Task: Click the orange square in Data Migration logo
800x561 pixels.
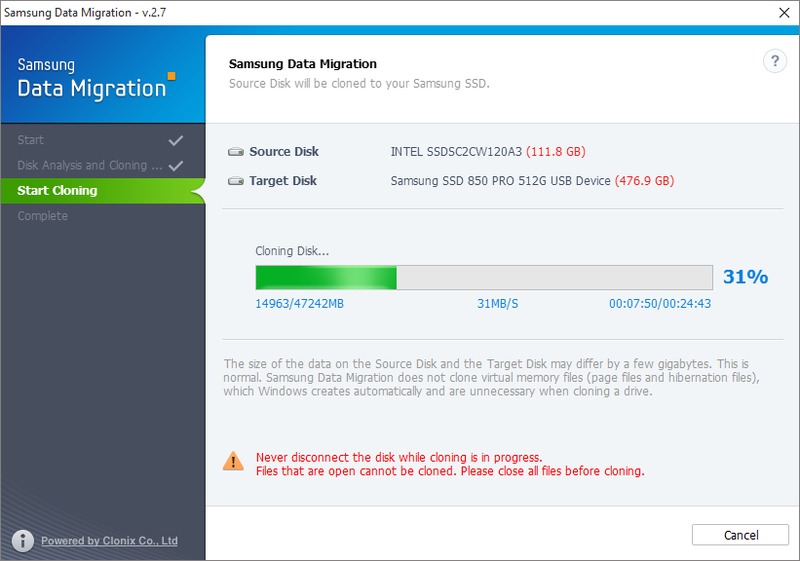Action: (x=171, y=75)
